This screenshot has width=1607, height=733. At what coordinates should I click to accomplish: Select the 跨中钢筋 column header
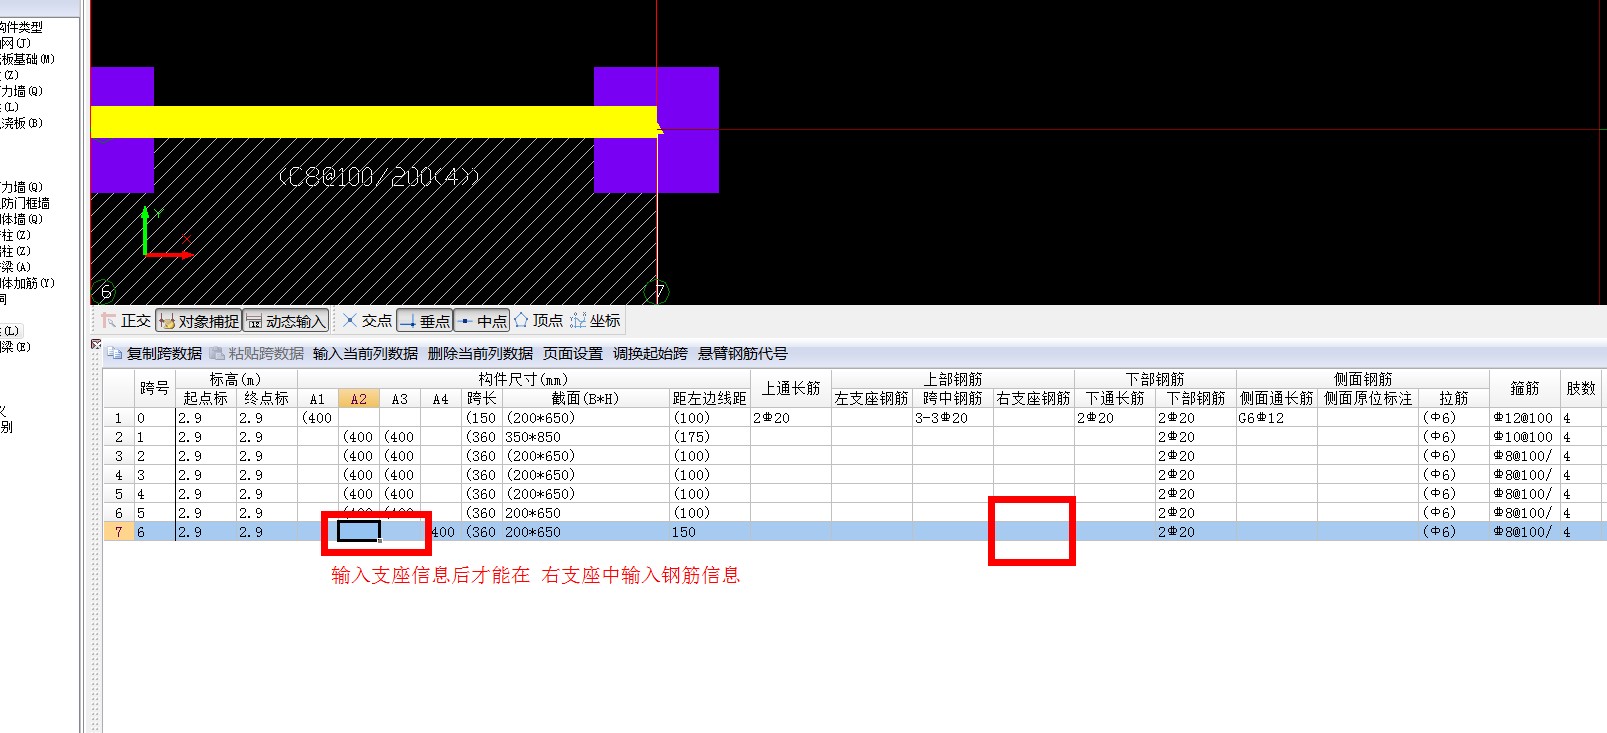point(952,398)
